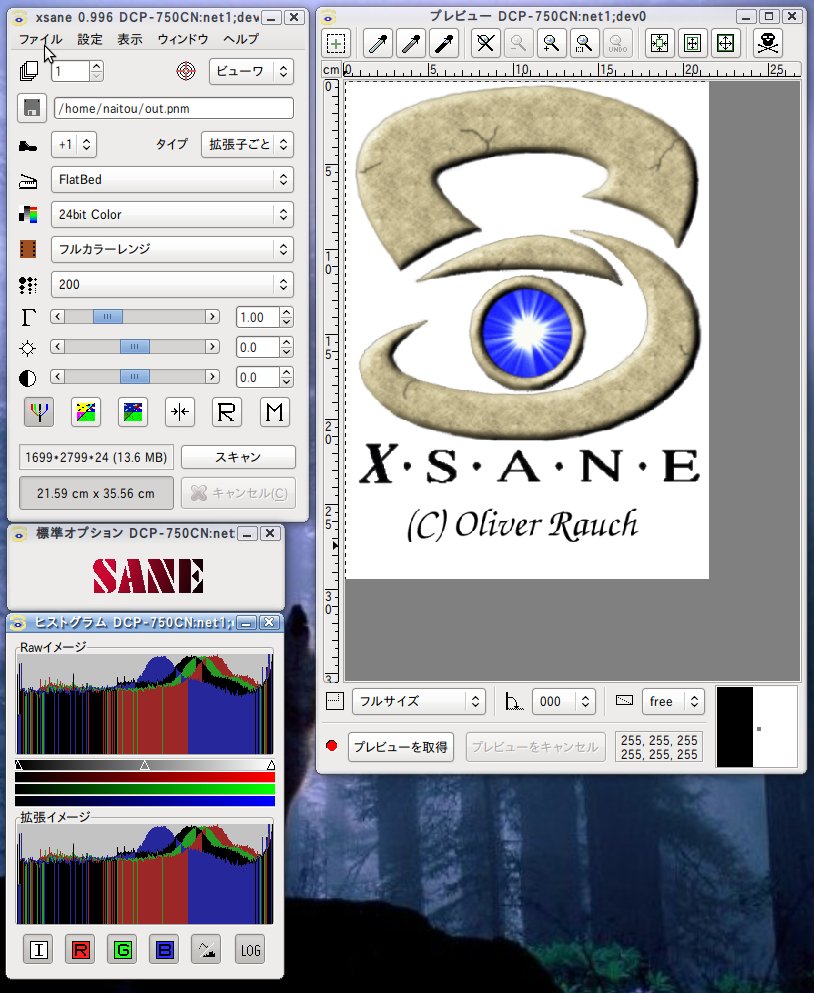Open the 表示 menu
Screen dimensions: 814x993
[x=130, y=39]
